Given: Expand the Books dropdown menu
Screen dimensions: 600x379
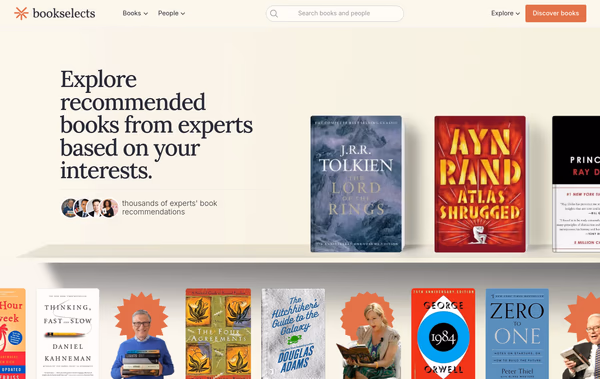Looking at the screenshot, I should pyautogui.click(x=135, y=13).
